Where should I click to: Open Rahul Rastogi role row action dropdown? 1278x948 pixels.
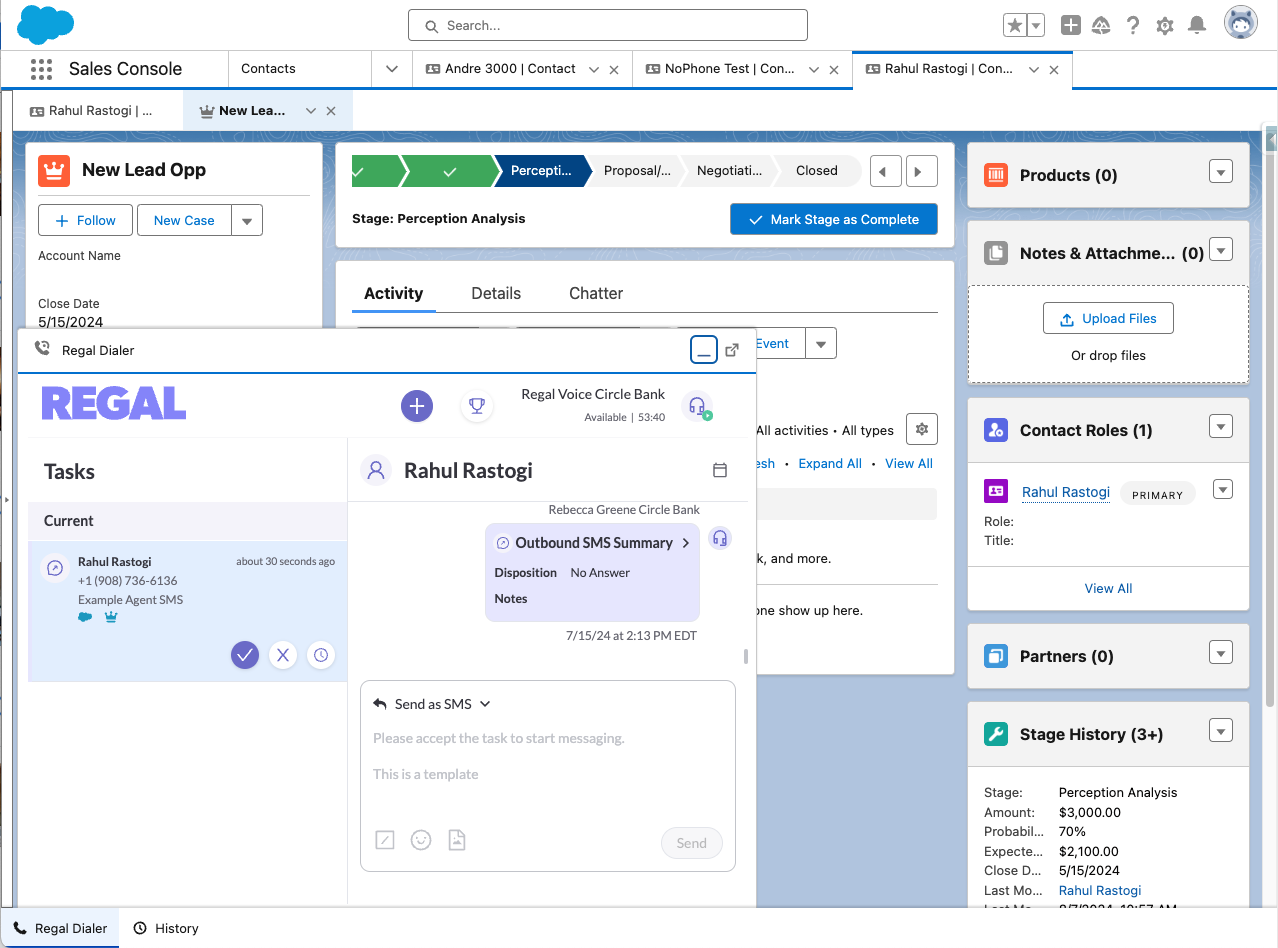pyautogui.click(x=1223, y=489)
